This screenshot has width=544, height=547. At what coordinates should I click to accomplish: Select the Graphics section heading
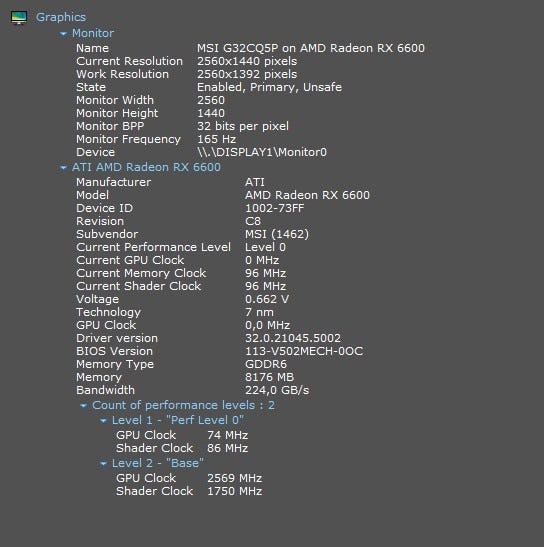(x=61, y=17)
